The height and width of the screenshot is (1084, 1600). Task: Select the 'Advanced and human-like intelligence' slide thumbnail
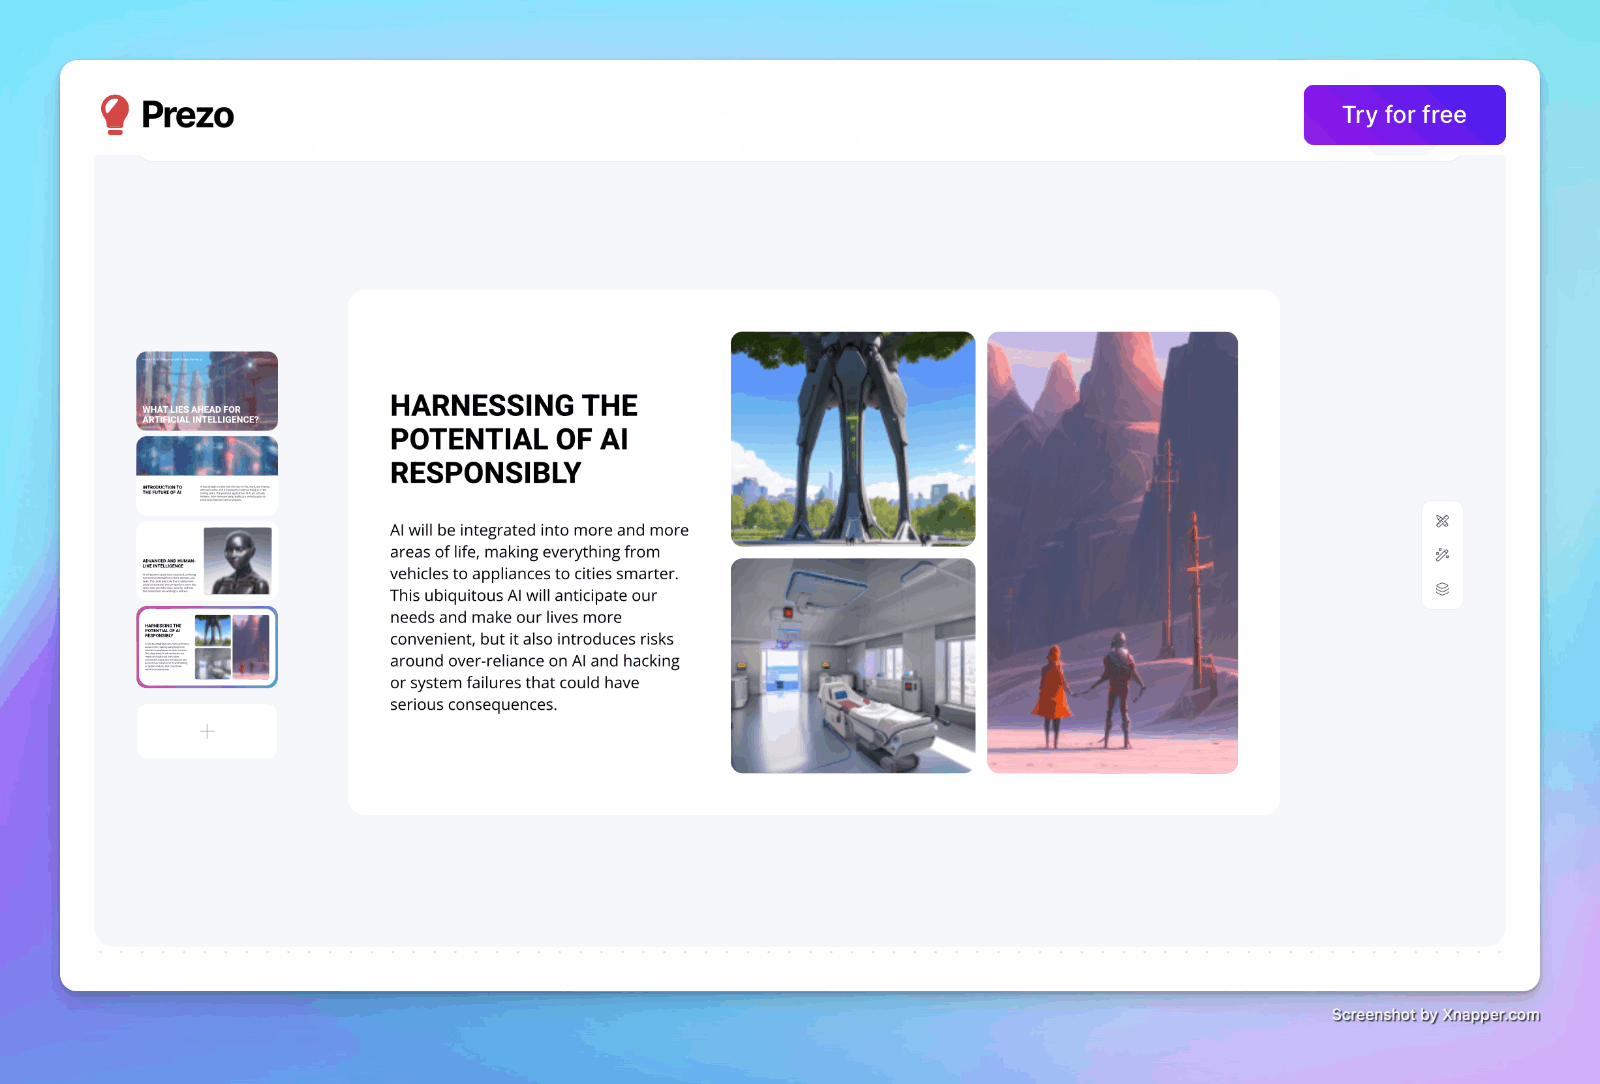tap(207, 561)
